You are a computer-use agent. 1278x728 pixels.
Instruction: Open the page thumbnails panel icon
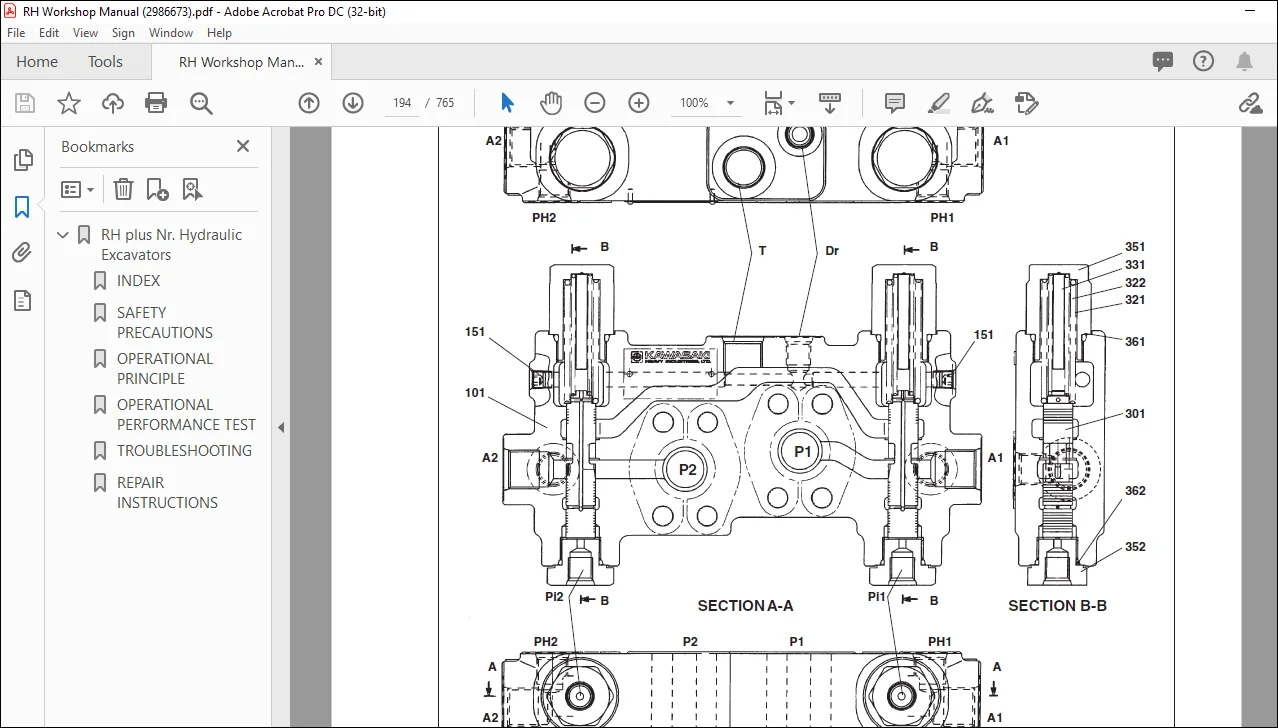(22, 160)
